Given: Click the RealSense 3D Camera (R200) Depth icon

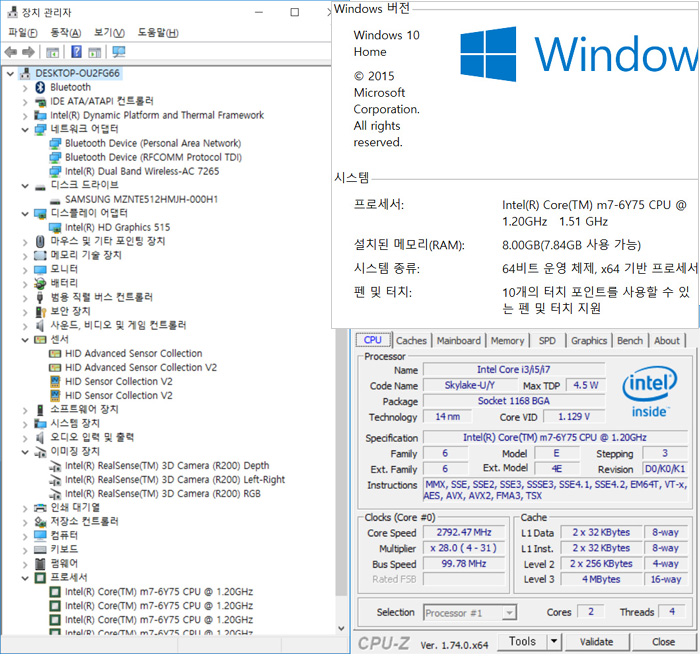Looking at the screenshot, I should (55, 466).
